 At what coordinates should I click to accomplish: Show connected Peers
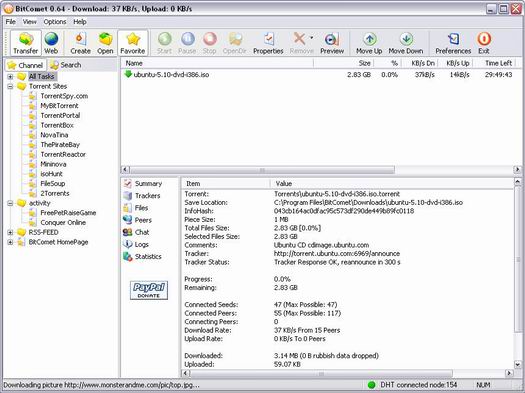pos(138,220)
